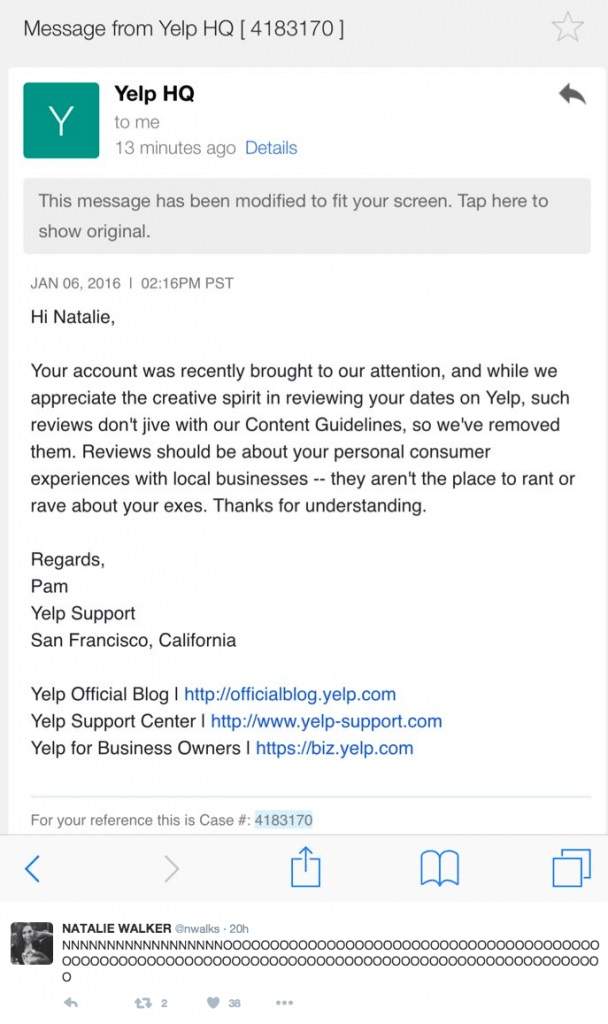Open Natalie Walker's profile picture

(x=31, y=942)
